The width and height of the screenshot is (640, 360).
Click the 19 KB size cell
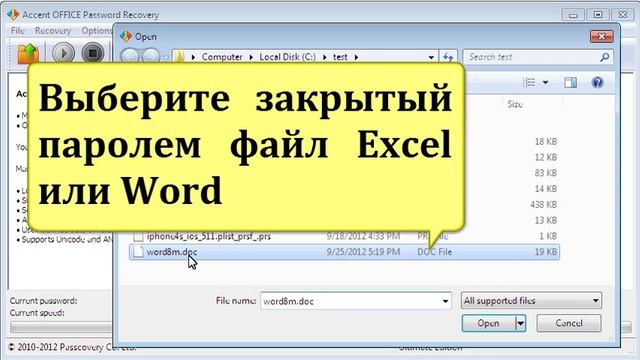click(546, 252)
